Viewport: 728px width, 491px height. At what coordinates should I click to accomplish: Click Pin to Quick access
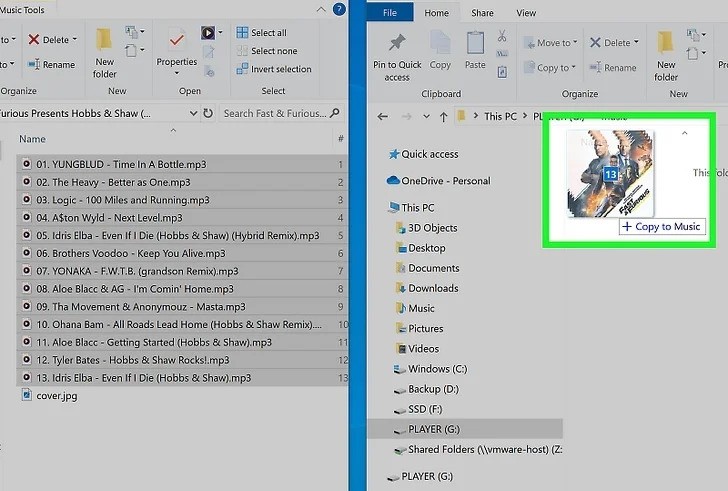(397, 57)
